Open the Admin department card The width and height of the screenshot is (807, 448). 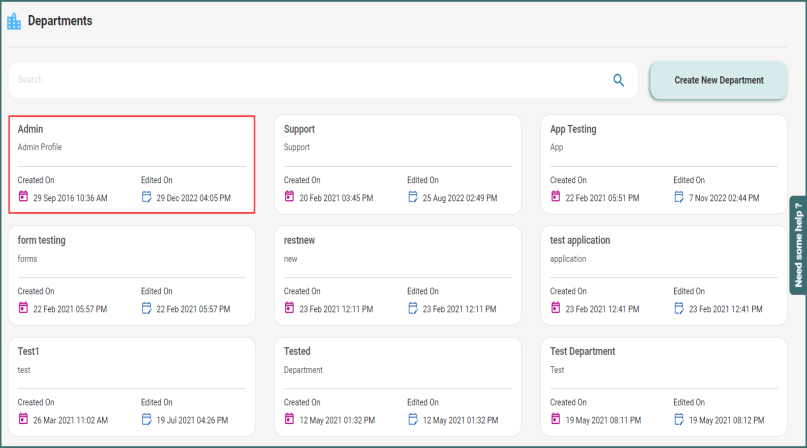[x=131, y=163]
